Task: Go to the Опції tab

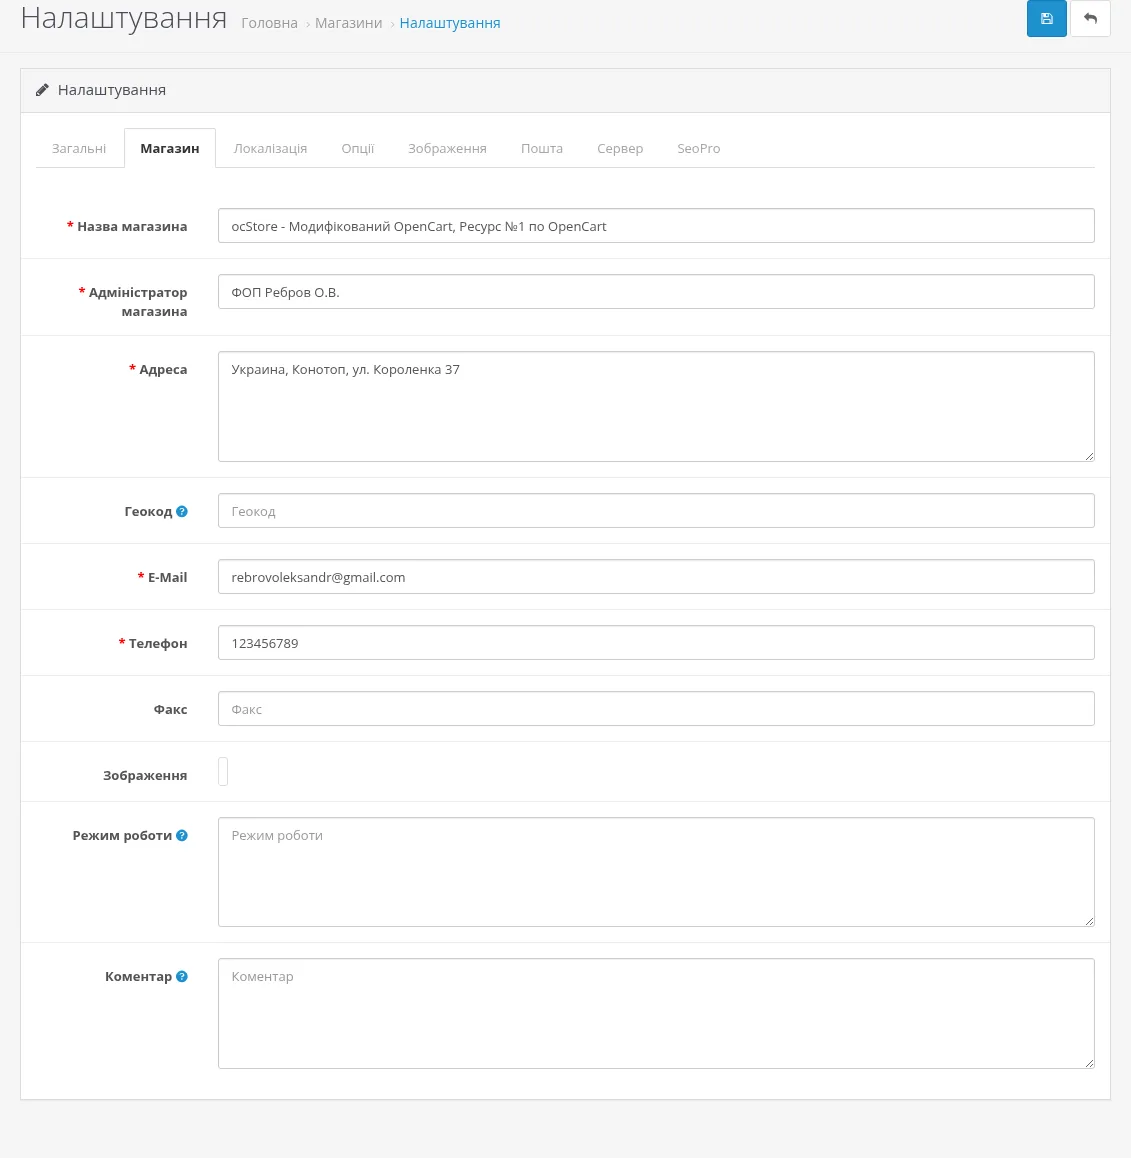Action: (x=358, y=148)
